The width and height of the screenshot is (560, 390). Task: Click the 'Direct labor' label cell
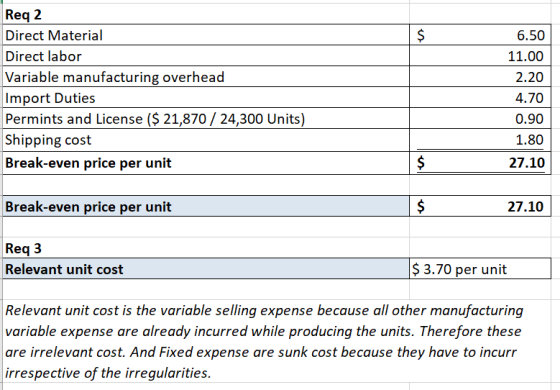pyautogui.click(x=206, y=56)
